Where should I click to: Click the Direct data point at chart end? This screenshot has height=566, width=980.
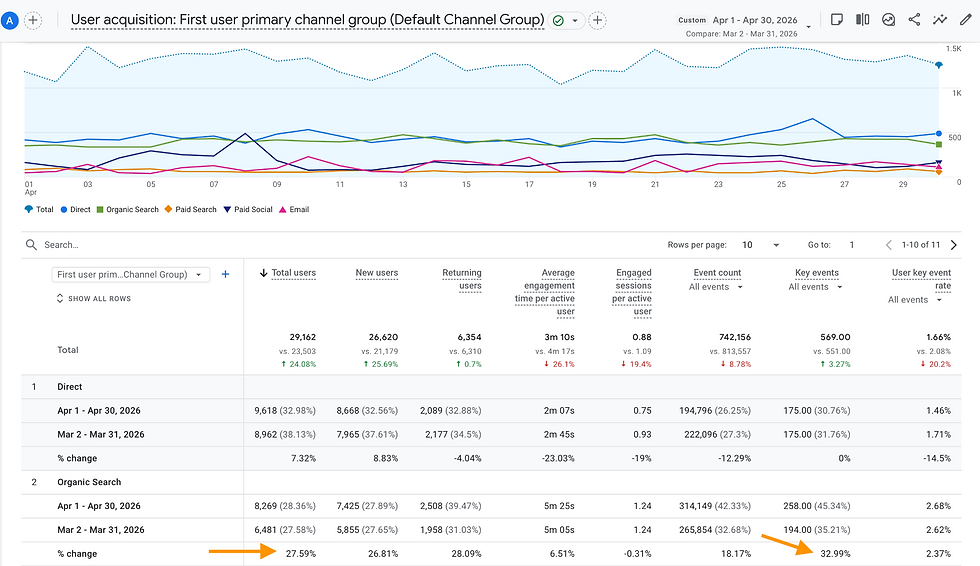click(x=939, y=134)
